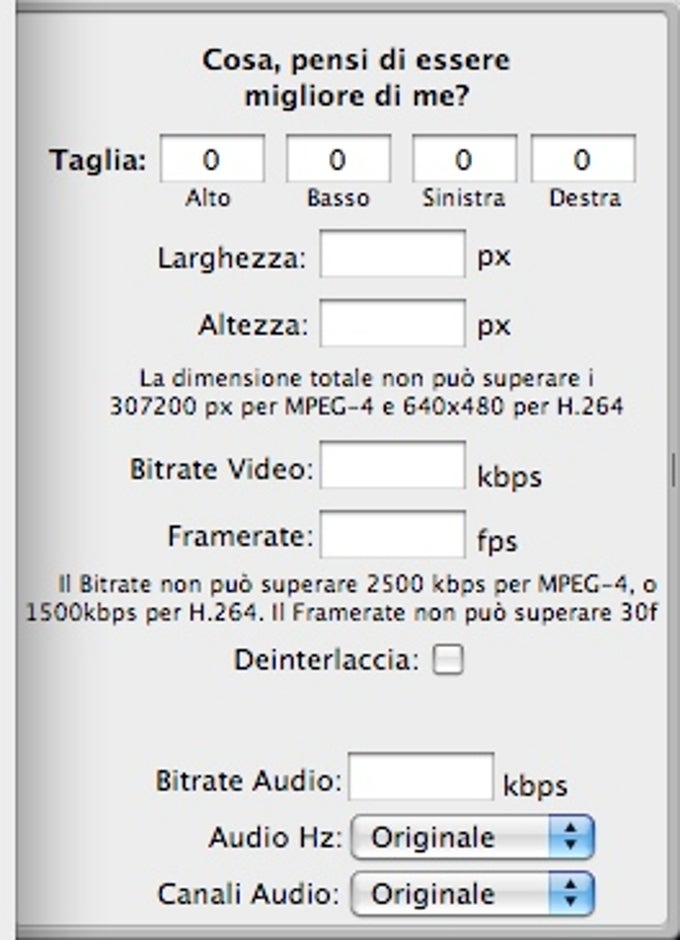Enable the Deinterlaccia checkbox
Viewport: 680px width, 940px height.
point(448,660)
